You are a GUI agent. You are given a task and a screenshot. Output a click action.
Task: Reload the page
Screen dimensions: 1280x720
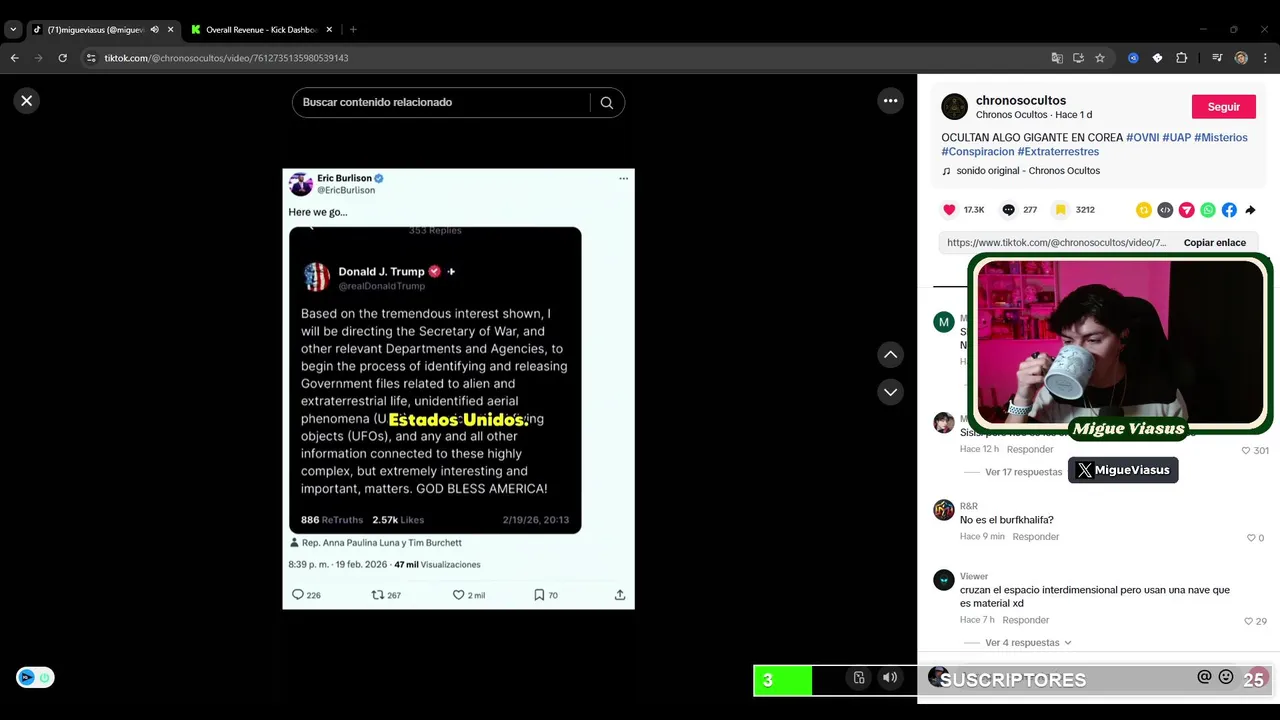[x=62, y=58]
